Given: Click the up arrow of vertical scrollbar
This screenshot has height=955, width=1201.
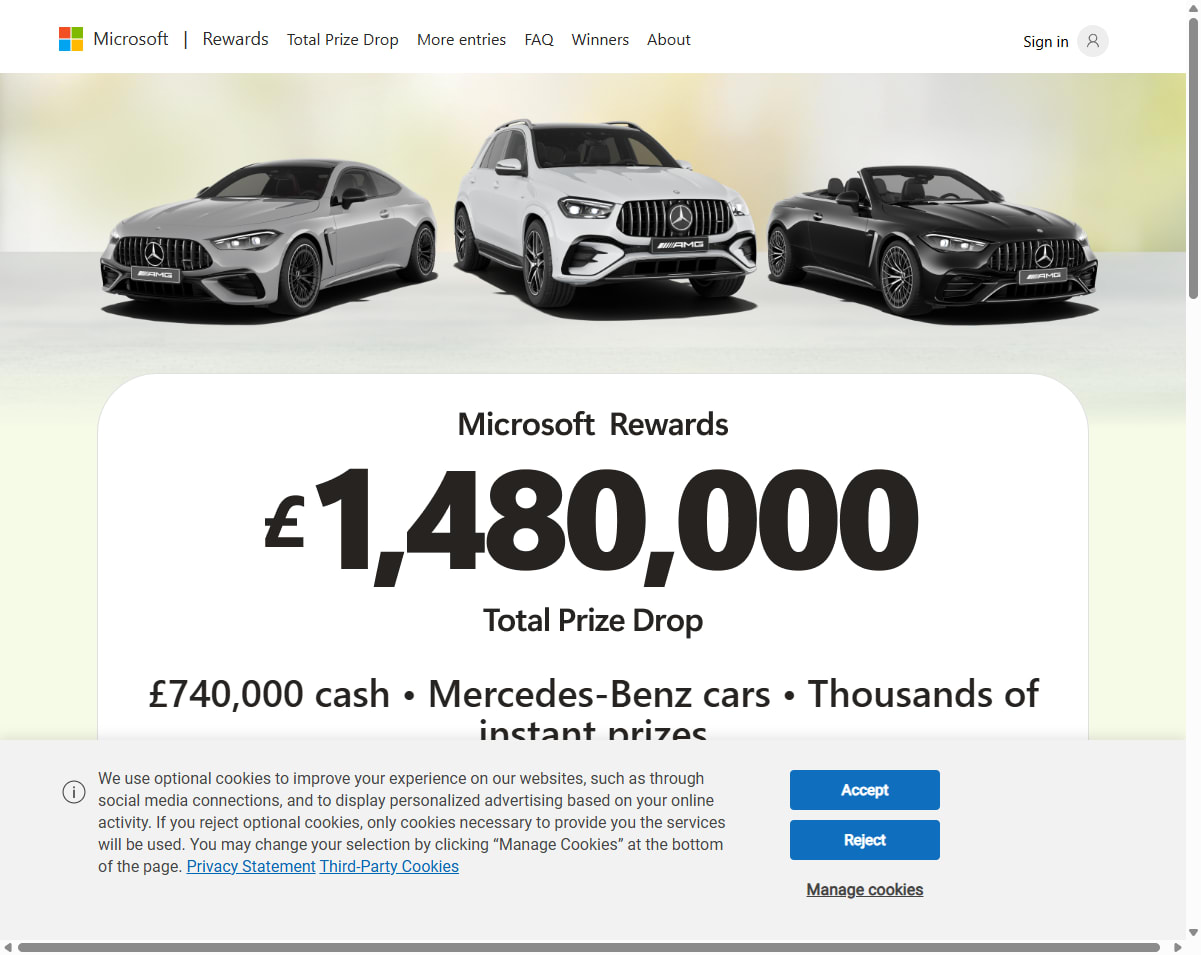Looking at the screenshot, I should [x=1193, y=8].
